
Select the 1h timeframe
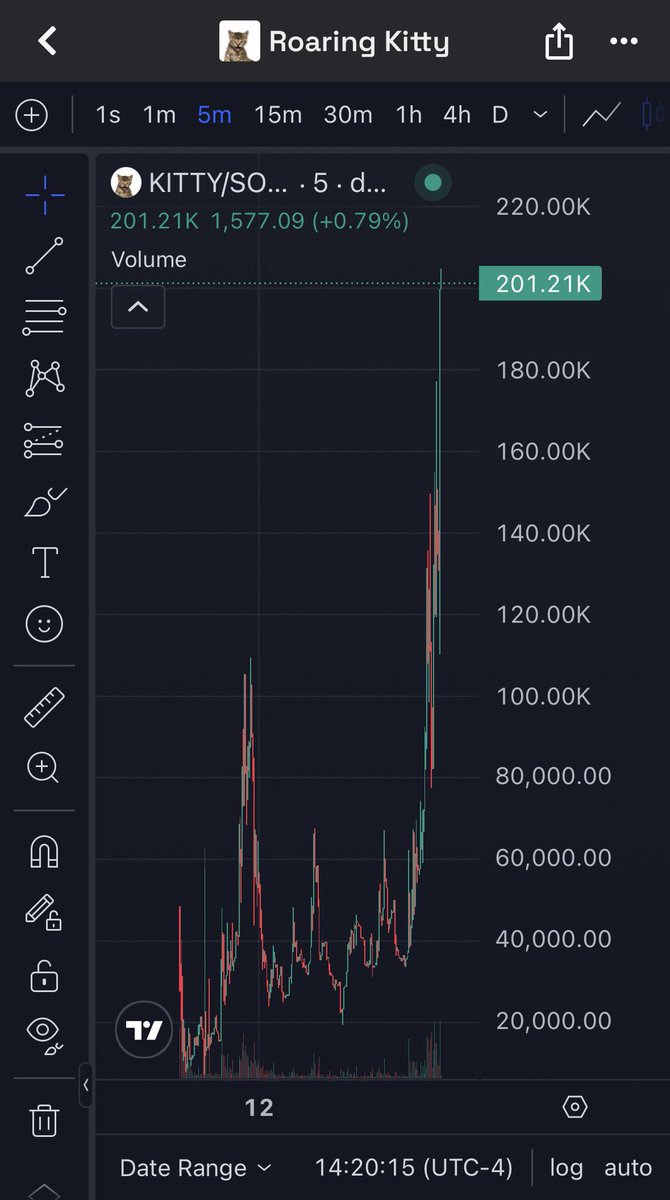408,115
